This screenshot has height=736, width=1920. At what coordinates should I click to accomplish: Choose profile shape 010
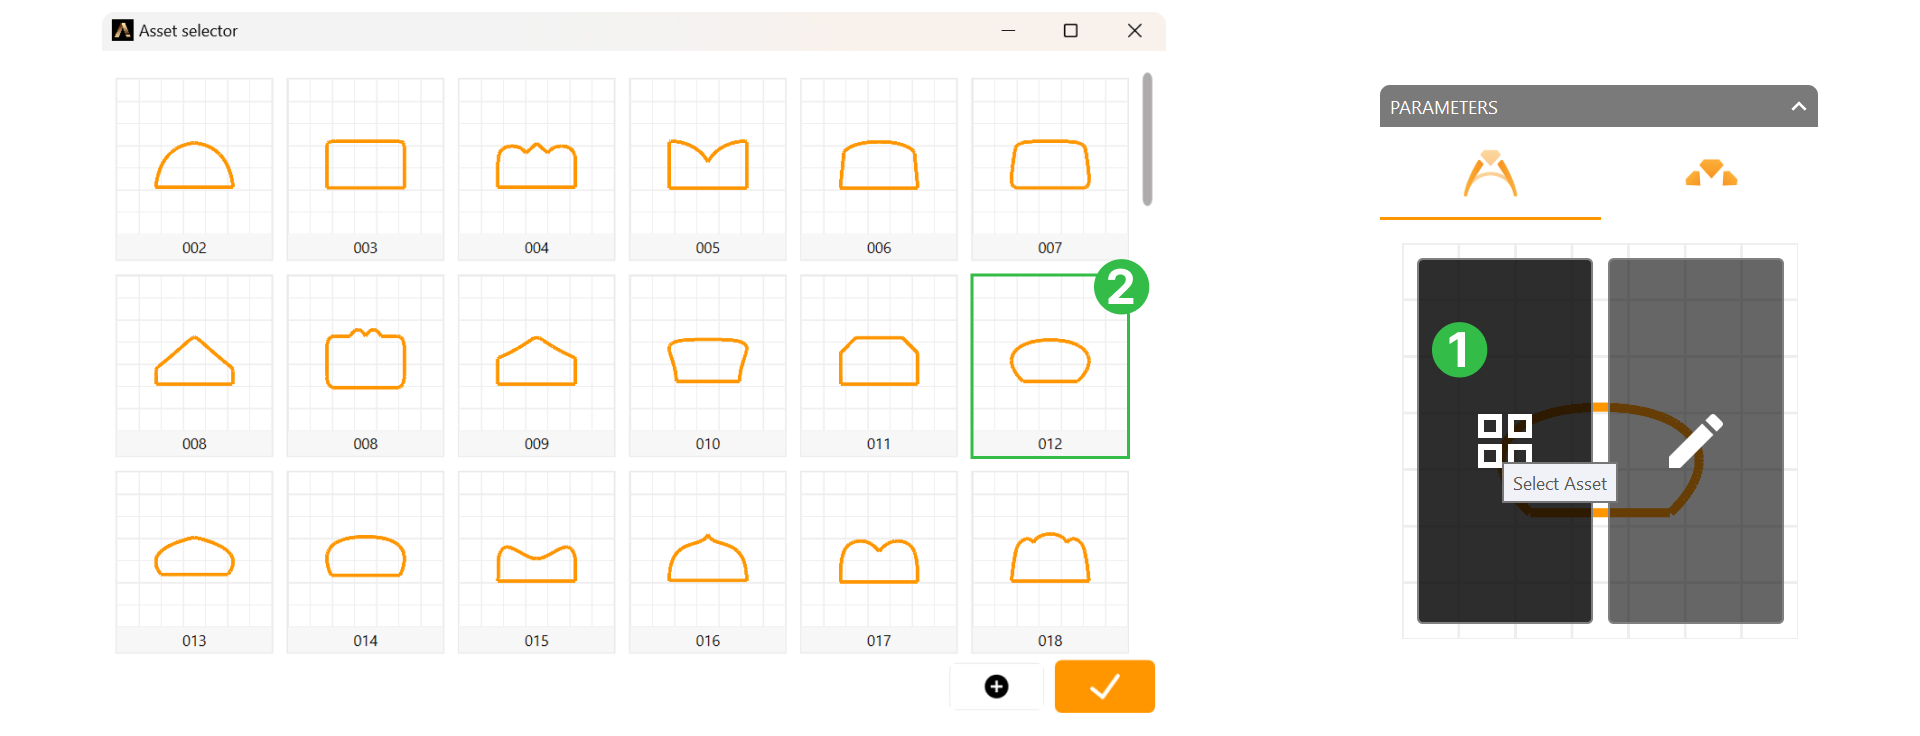pos(707,364)
